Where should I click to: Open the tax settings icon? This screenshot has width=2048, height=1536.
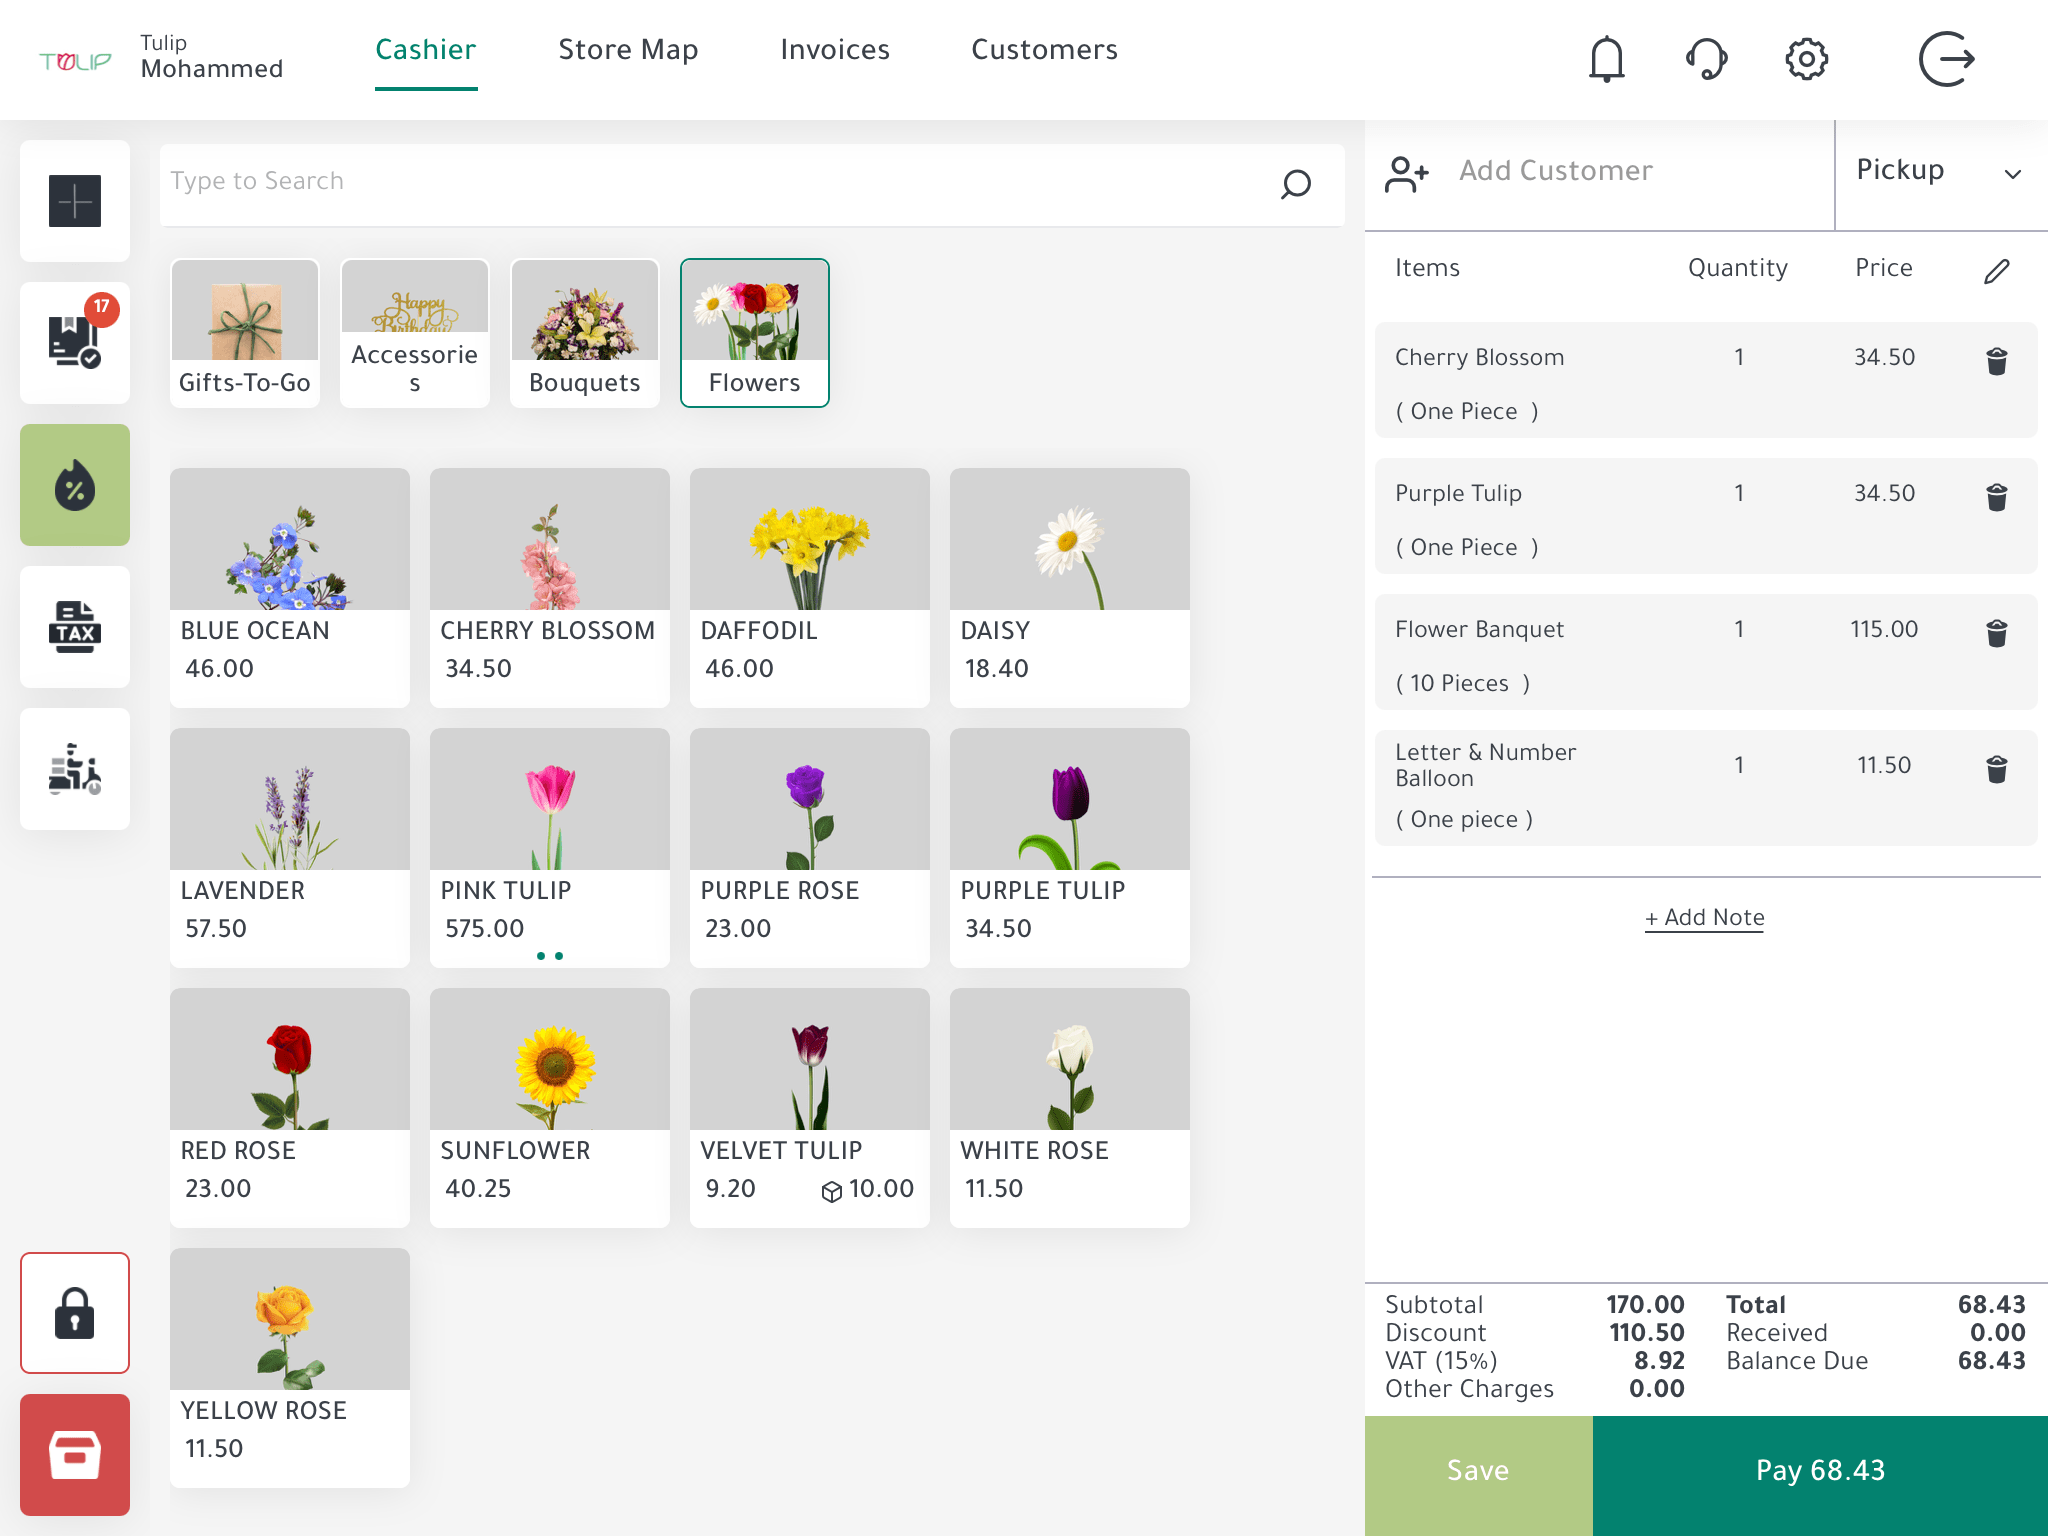tap(74, 627)
